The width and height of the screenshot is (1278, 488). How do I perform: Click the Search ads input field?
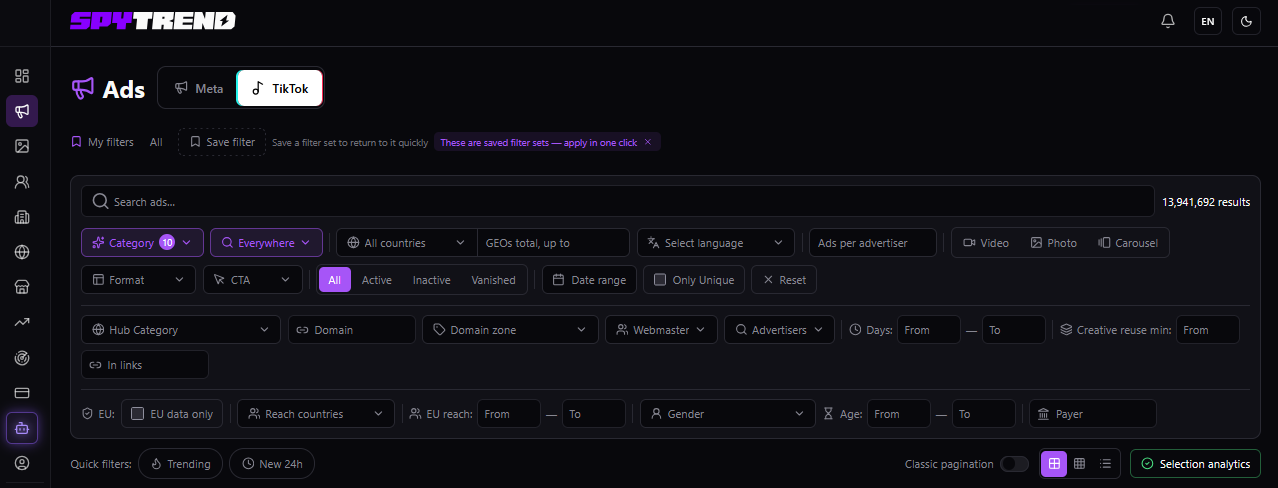pyautogui.click(x=617, y=202)
